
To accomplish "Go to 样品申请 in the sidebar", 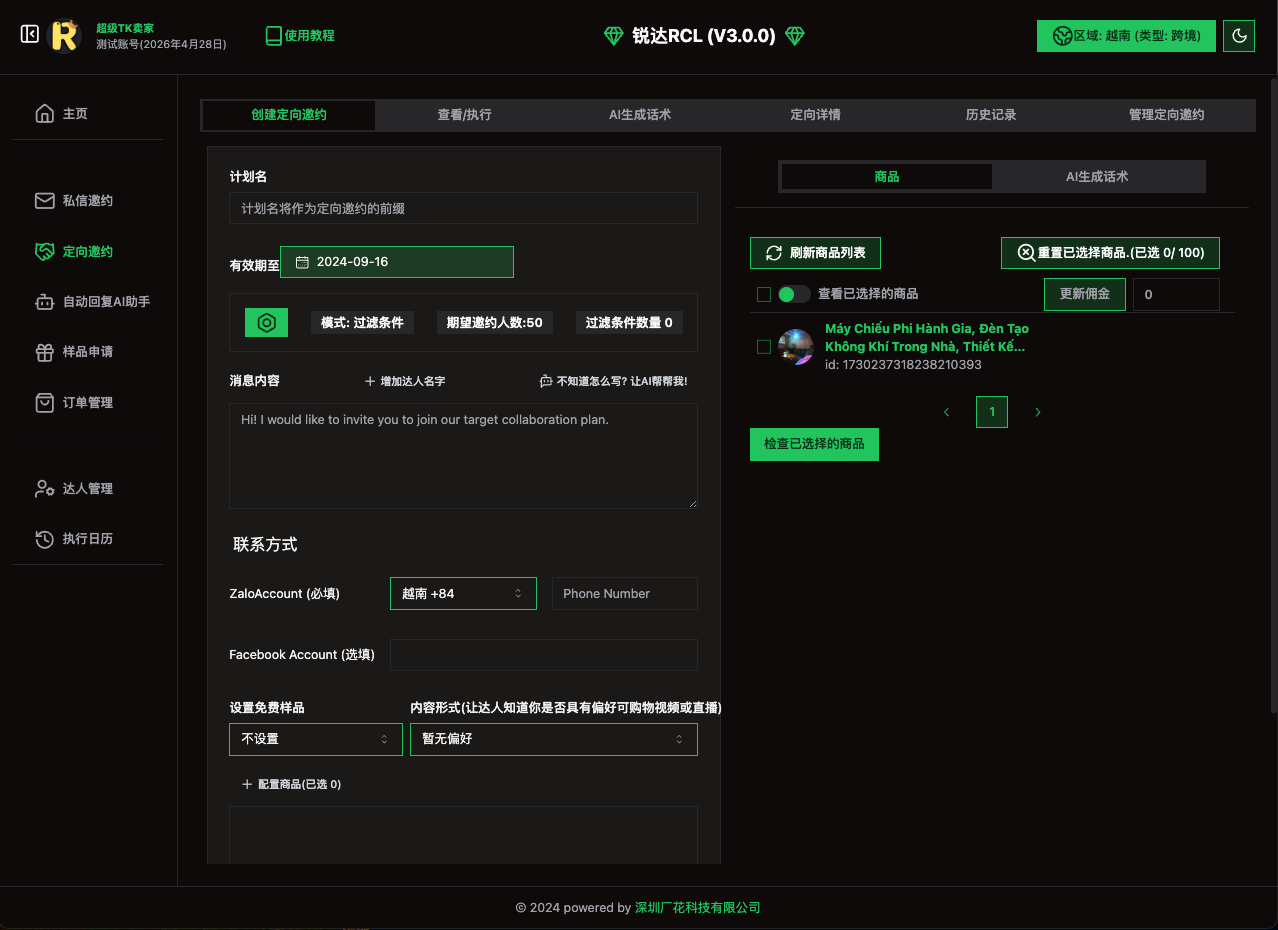I will [87, 352].
